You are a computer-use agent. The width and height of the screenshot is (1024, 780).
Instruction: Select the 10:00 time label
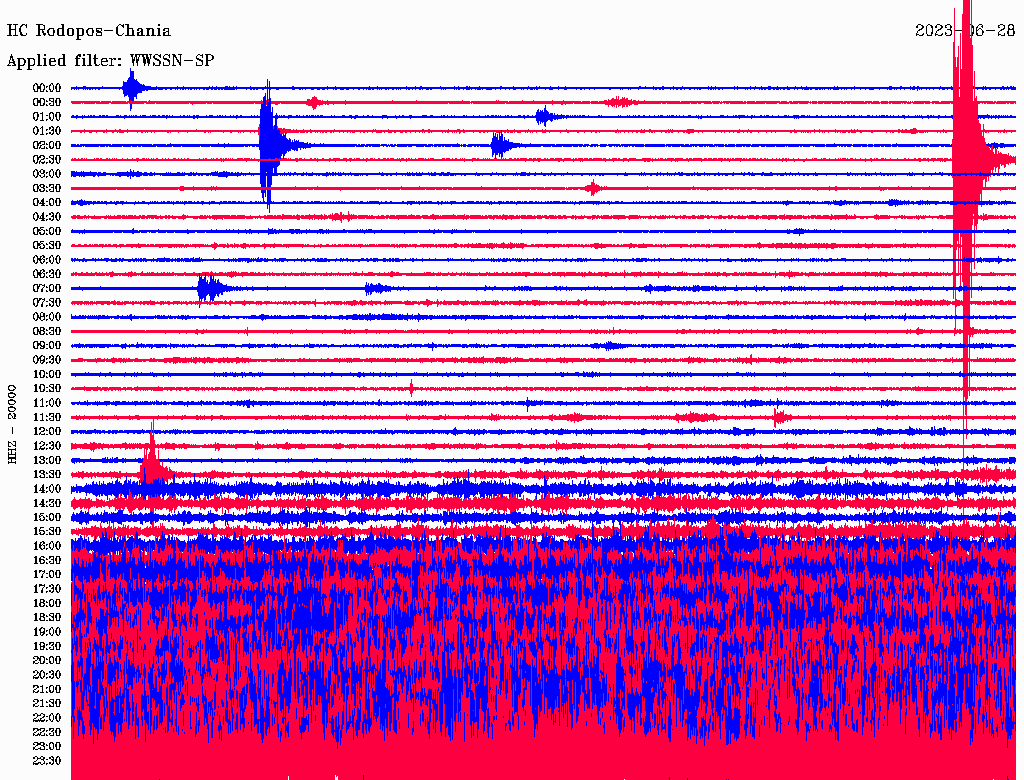coord(47,374)
